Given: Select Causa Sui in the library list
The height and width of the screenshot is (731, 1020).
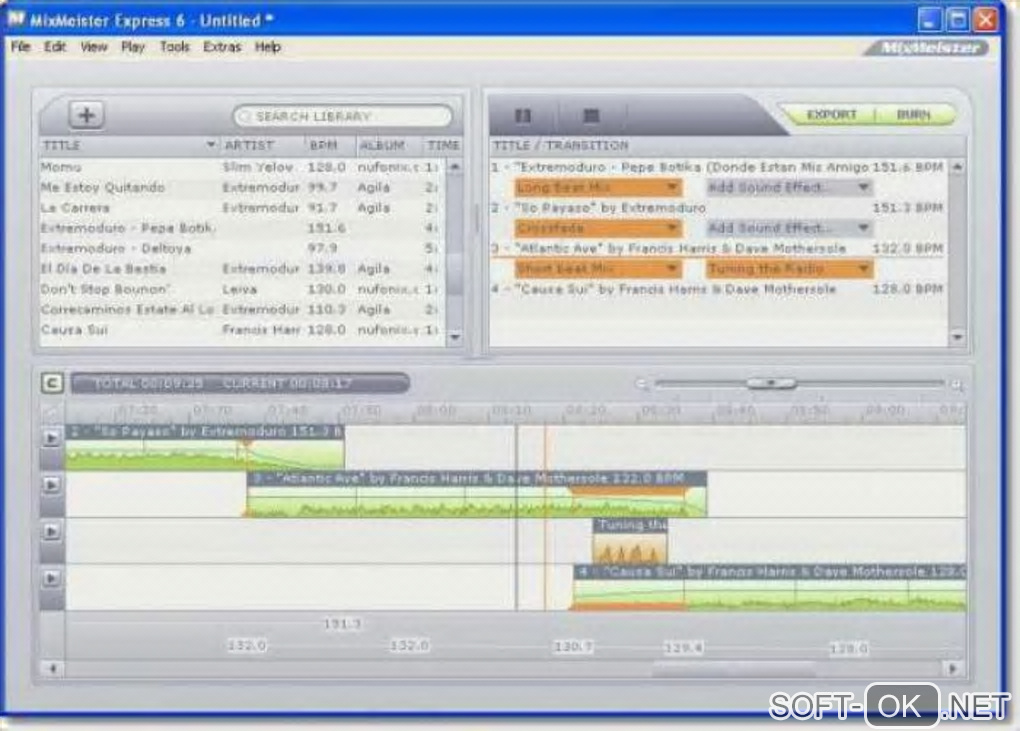Looking at the screenshot, I should (242, 330).
